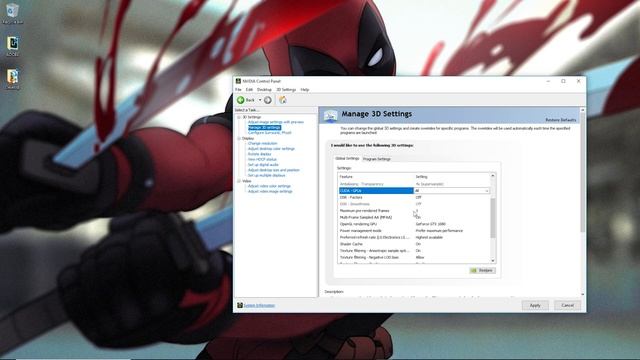
Task: Select Texture filtering - Negative LOD bias row
Action: [x=414, y=258]
